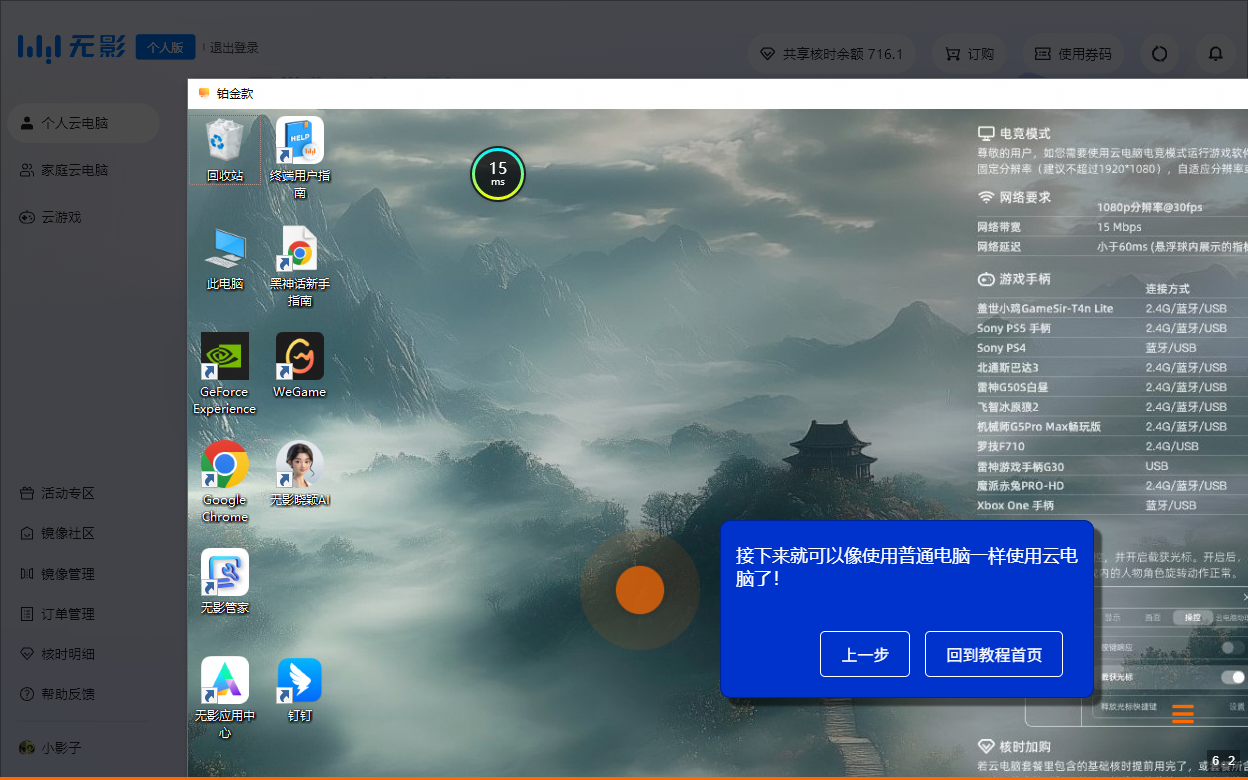Launch DingTalk (钉钉)

299,680
